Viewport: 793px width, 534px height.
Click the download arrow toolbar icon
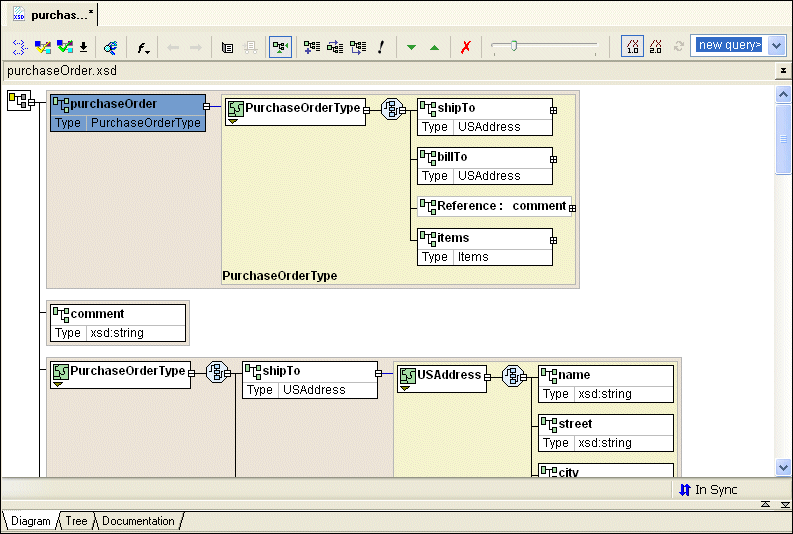[x=84, y=47]
